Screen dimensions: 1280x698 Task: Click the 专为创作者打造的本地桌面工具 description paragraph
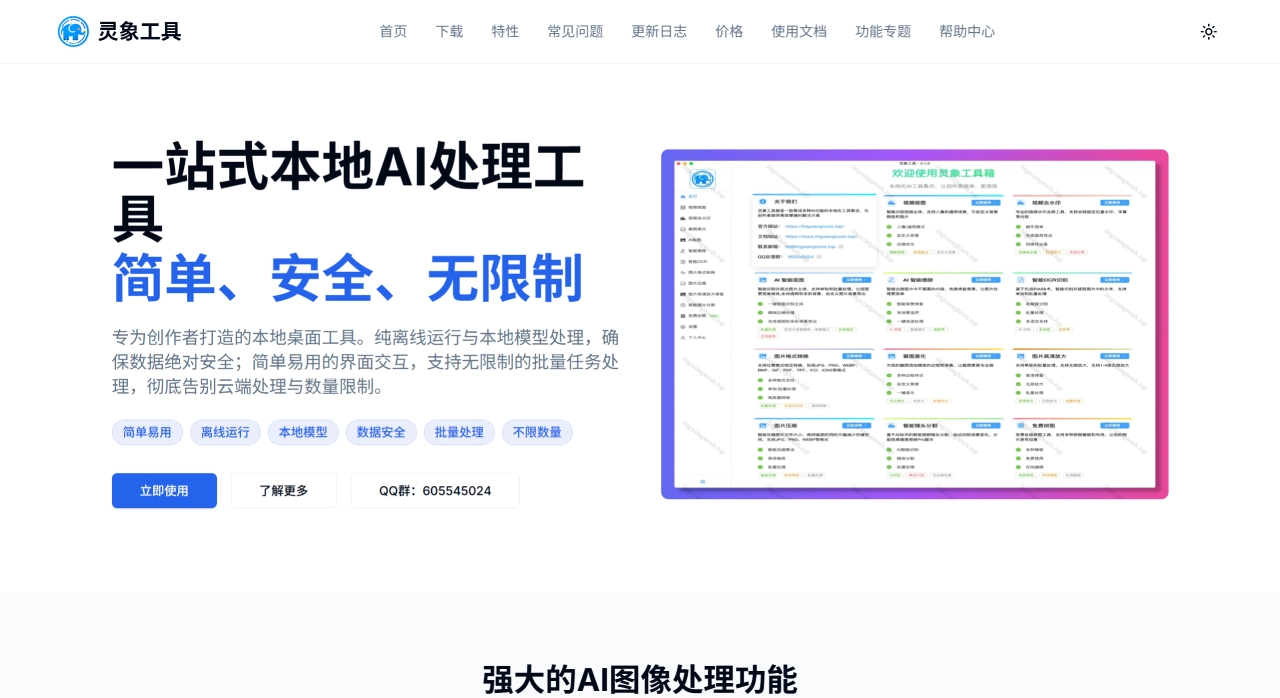[366, 362]
